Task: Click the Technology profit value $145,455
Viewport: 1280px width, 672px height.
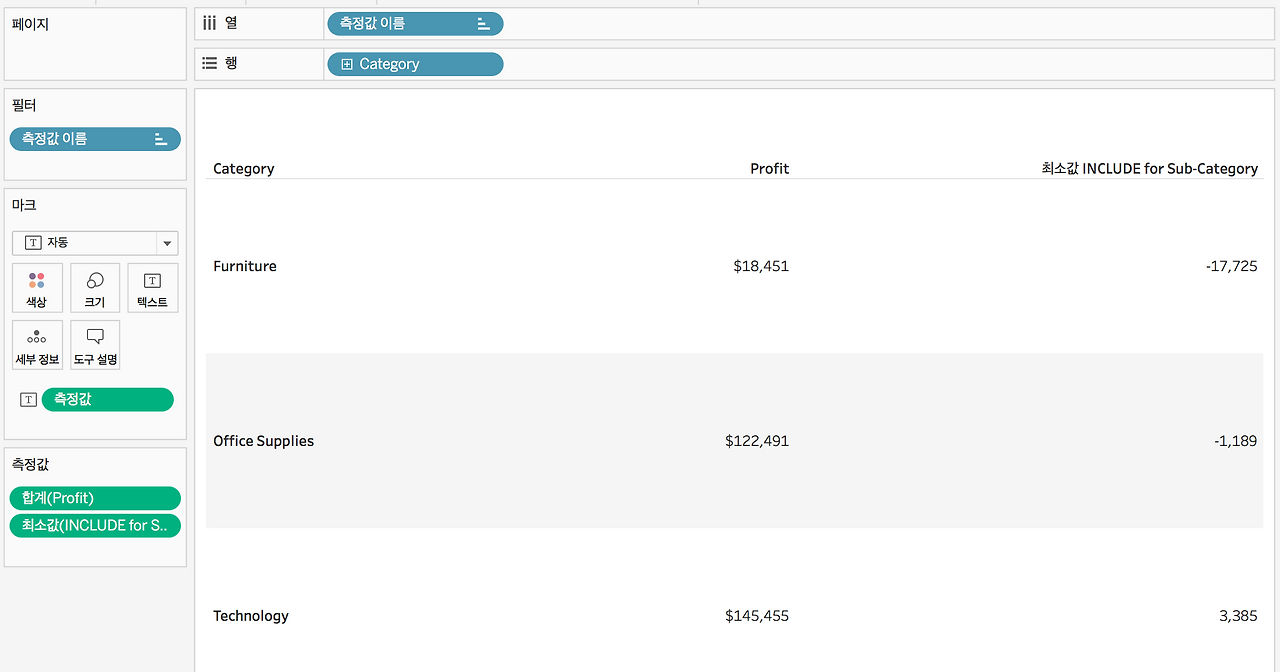Action: (757, 616)
